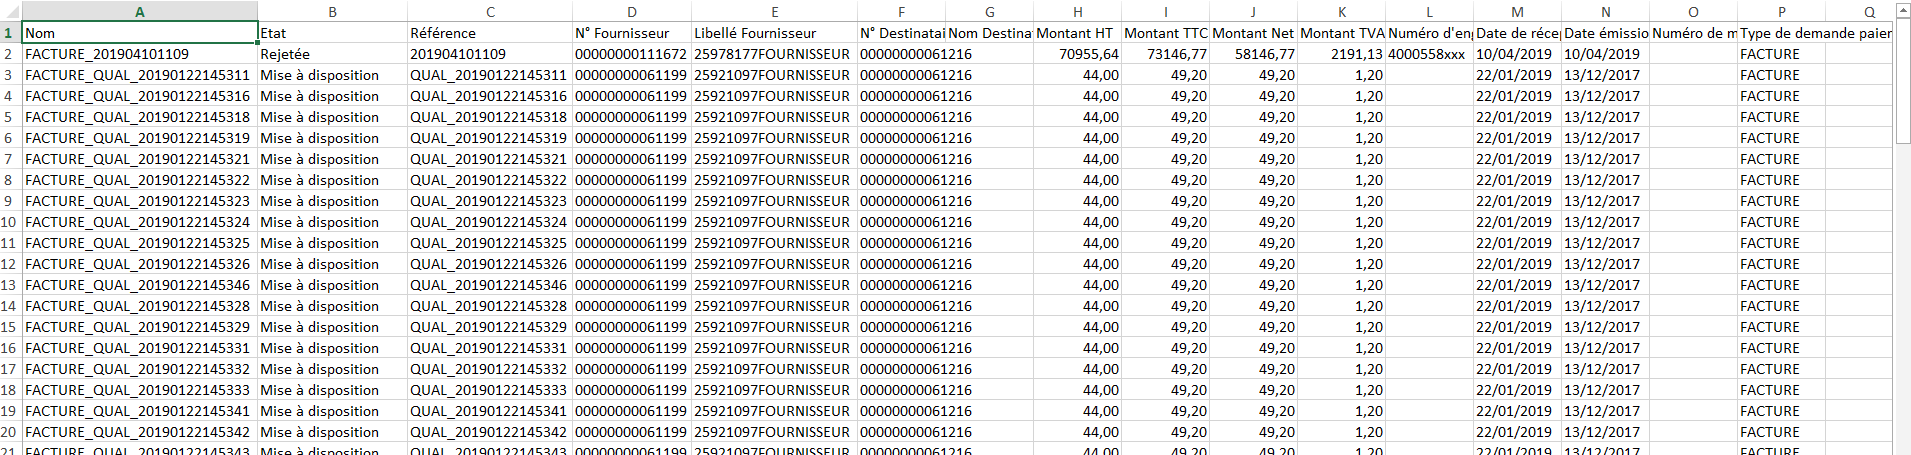Viewport: 1911px width, 455px height.
Task: Select the Montant TVA value 2191,13
Action: tap(1341, 54)
